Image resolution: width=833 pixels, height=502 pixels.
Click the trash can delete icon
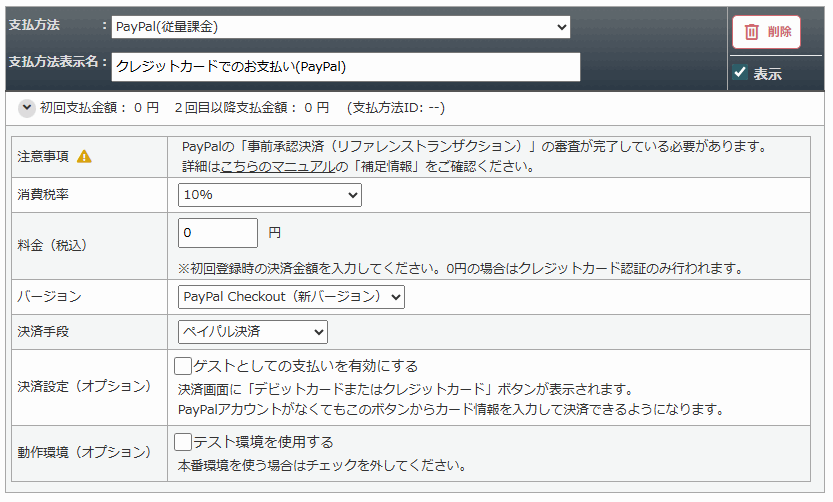click(x=751, y=32)
